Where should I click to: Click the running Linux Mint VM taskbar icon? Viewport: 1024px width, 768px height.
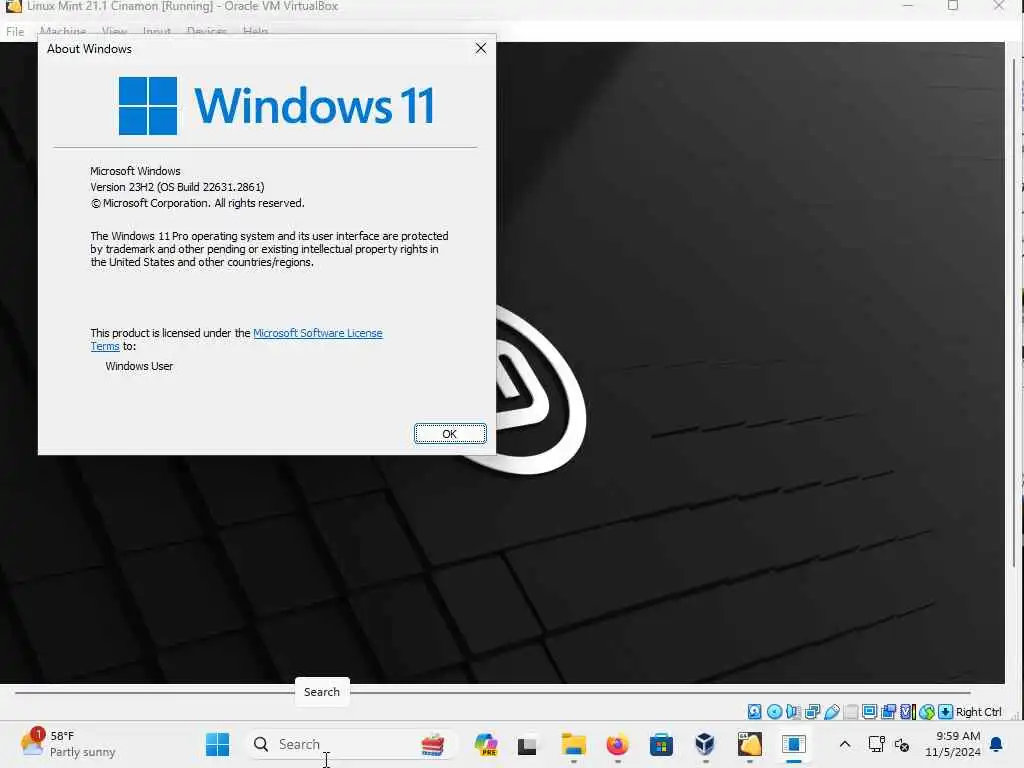pyautogui.click(x=750, y=744)
